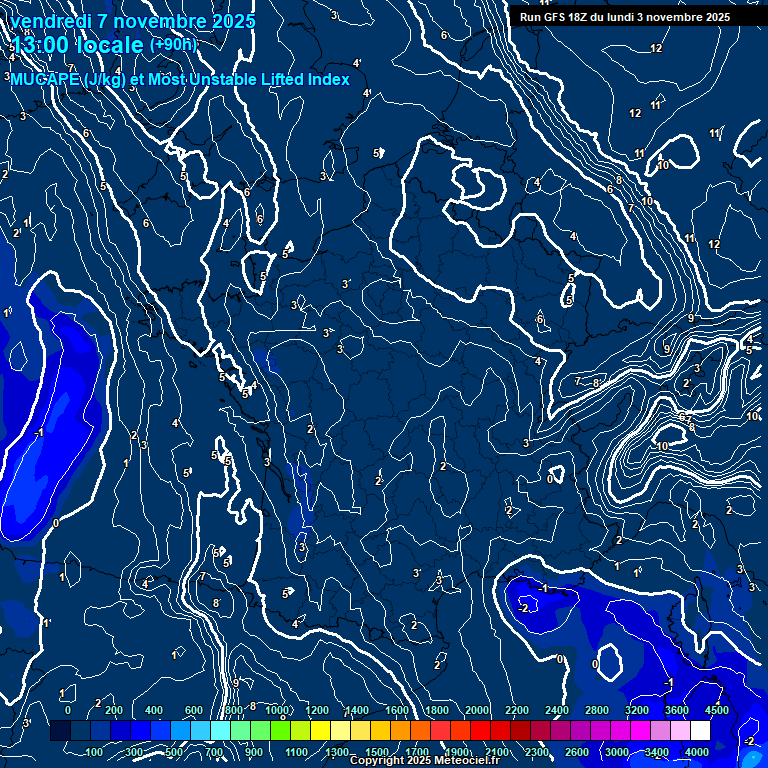Select orange swatch between 1600 and 1700
Image resolution: width=768 pixels, height=768 pixels.
pos(400,730)
